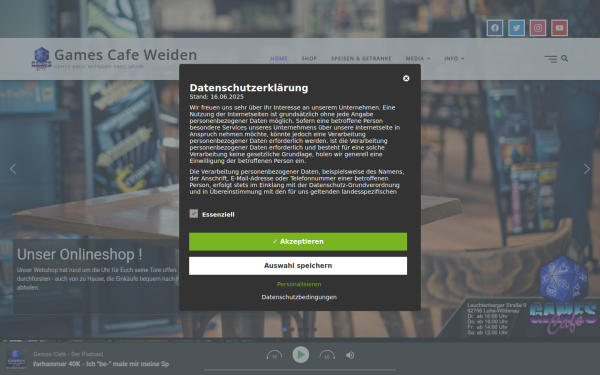The width and height of the screenshot is (600, 375).
Task: Click the Games Cafe d20 logo at bottom right
Action: click(563, 294)
